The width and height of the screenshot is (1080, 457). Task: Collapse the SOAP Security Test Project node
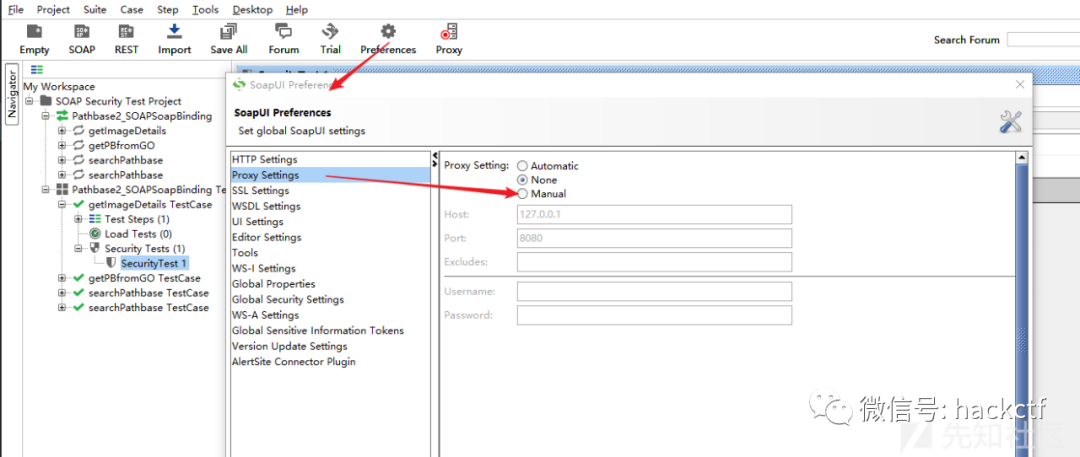[30, 101]
